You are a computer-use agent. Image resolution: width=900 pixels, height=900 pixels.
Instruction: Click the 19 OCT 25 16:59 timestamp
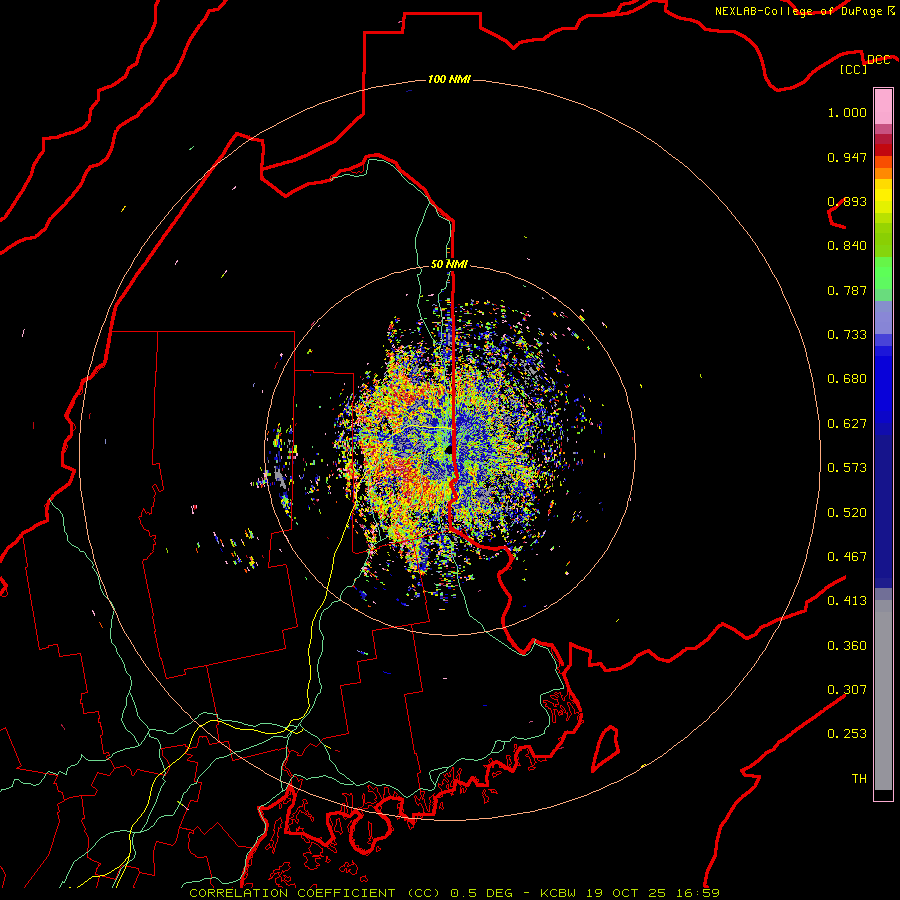[x=653, y=893]
